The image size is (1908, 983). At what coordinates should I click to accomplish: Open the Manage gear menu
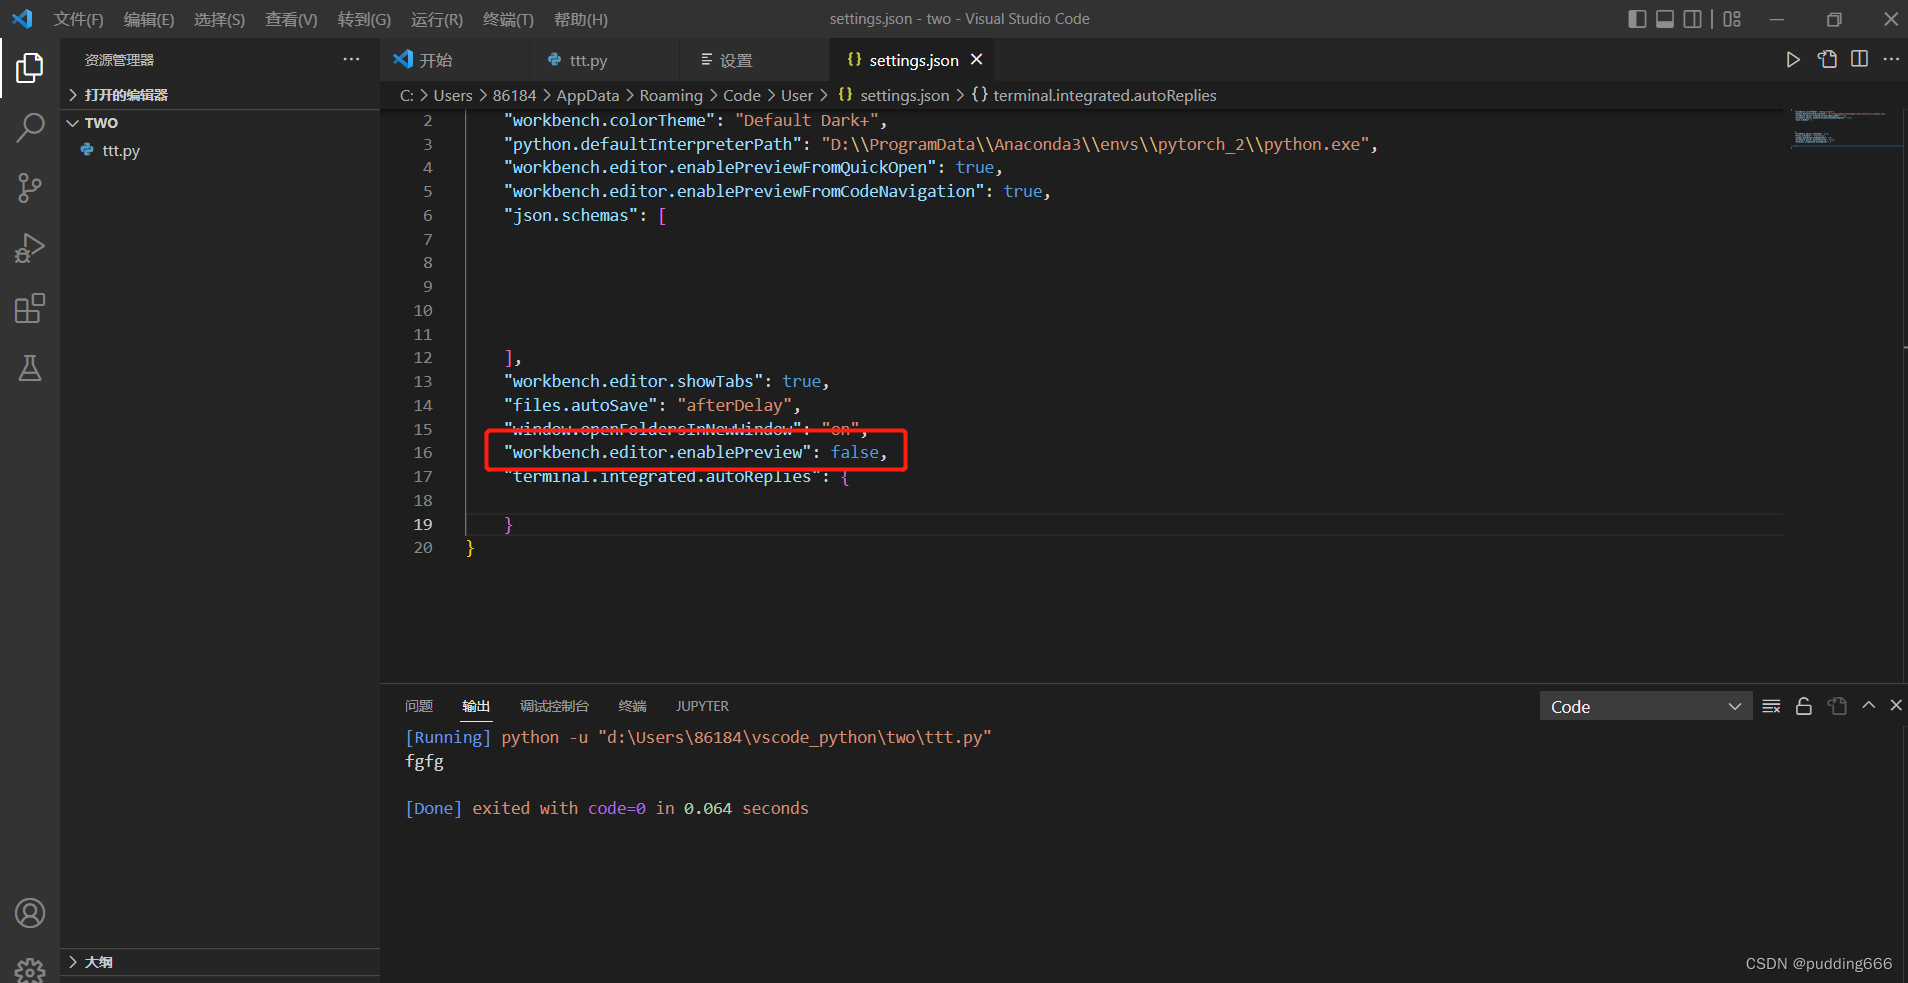[30, 970]
